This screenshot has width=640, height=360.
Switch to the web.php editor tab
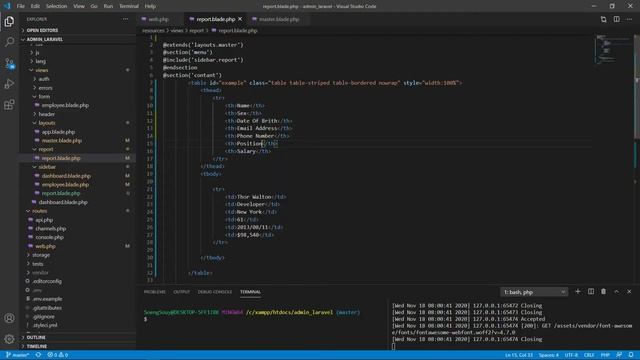pyautogui.click(x=158, y=19)
